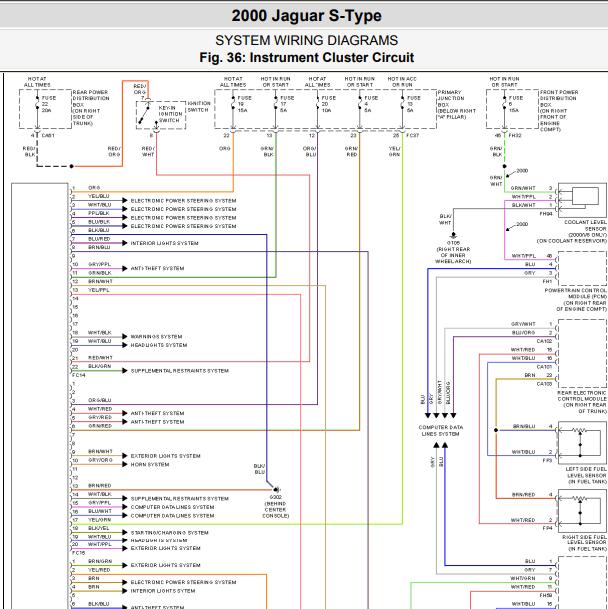Click the "FRONT POWER DISTRIBUTION BOX" label
This screenshot has height=609, width=608.
pos(559,98)
